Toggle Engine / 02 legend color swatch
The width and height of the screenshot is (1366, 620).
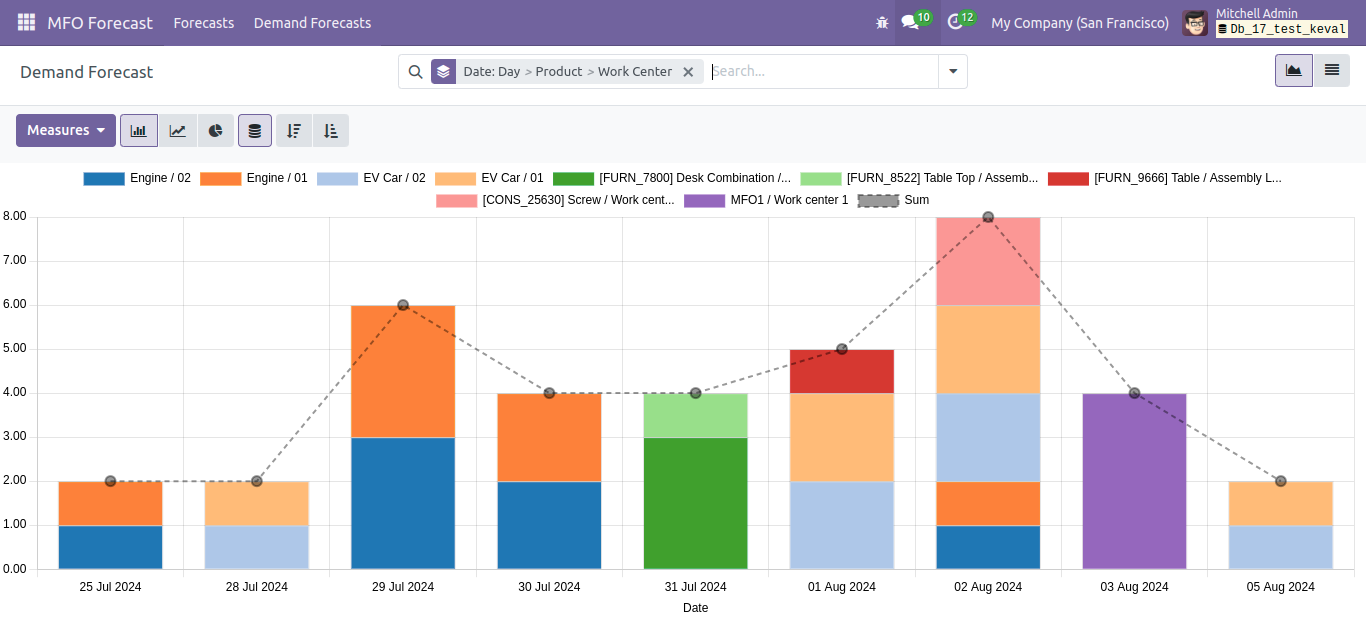pos(103,178)
